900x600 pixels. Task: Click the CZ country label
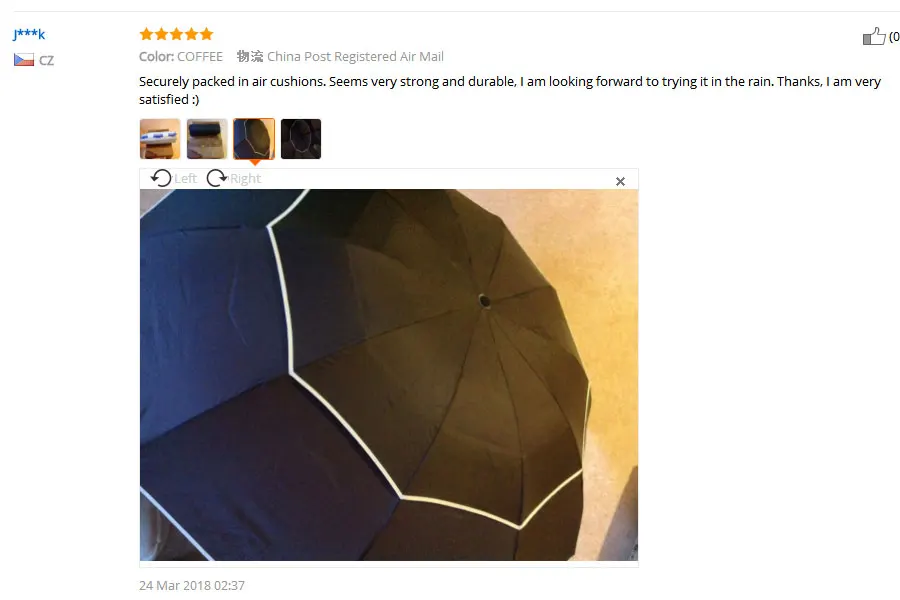46,60
